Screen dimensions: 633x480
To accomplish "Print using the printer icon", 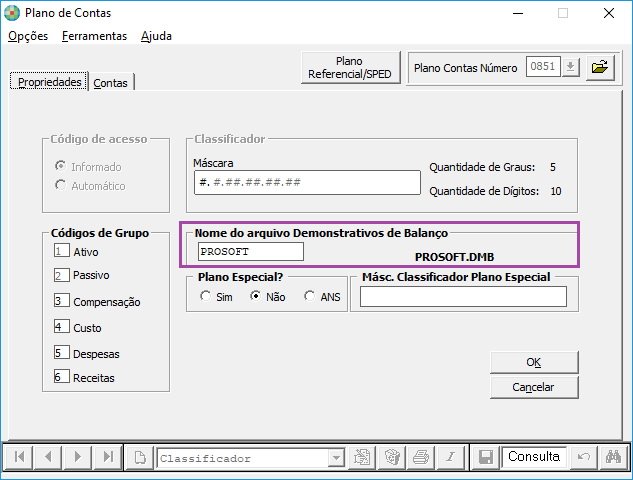I will 421,457.
